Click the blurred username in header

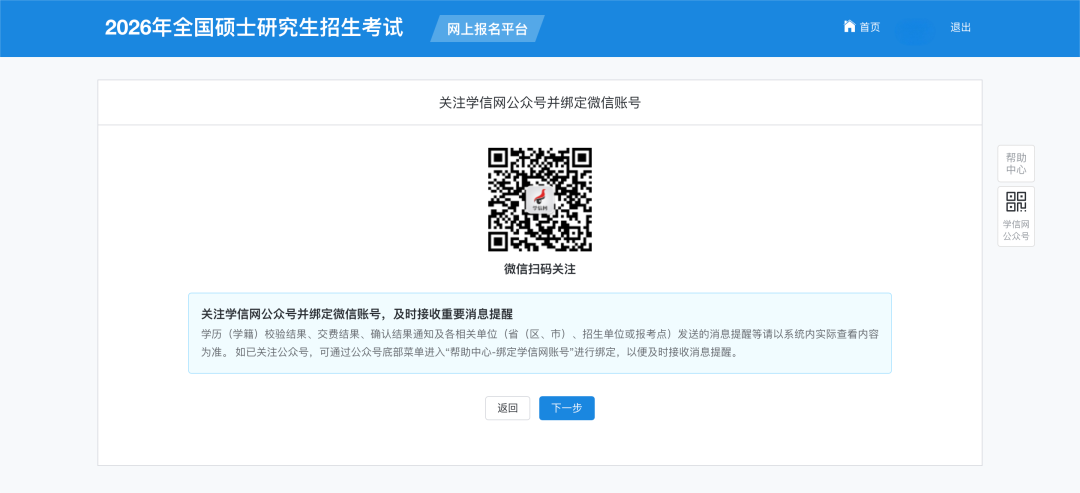point(914,29)
